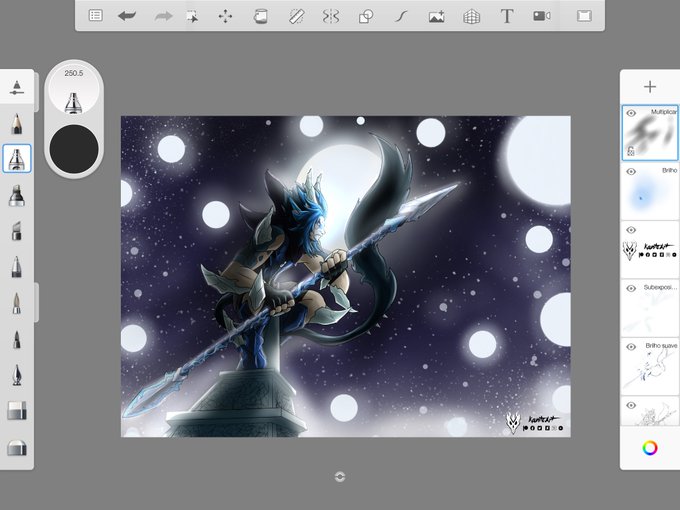Hide the Brilho layer
Screen dimensions: 680x510
click(631, 171)
